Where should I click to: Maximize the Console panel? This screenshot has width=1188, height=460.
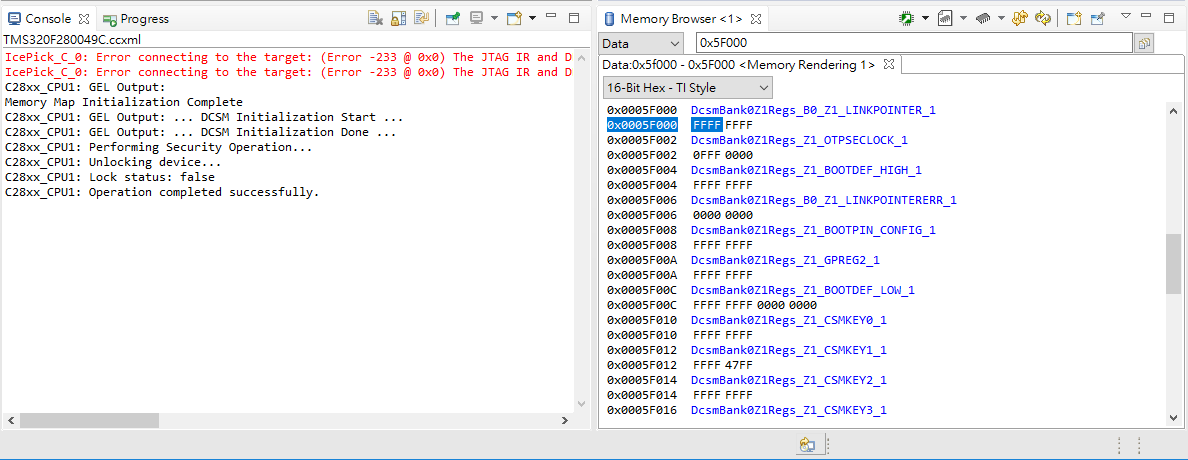574,18
